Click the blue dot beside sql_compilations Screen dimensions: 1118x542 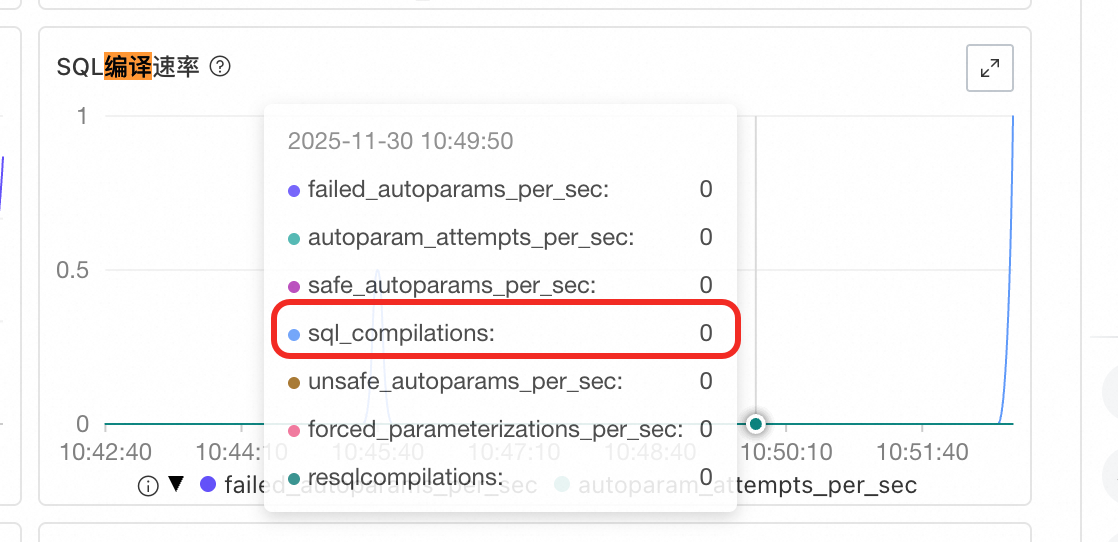pos(294,334)
